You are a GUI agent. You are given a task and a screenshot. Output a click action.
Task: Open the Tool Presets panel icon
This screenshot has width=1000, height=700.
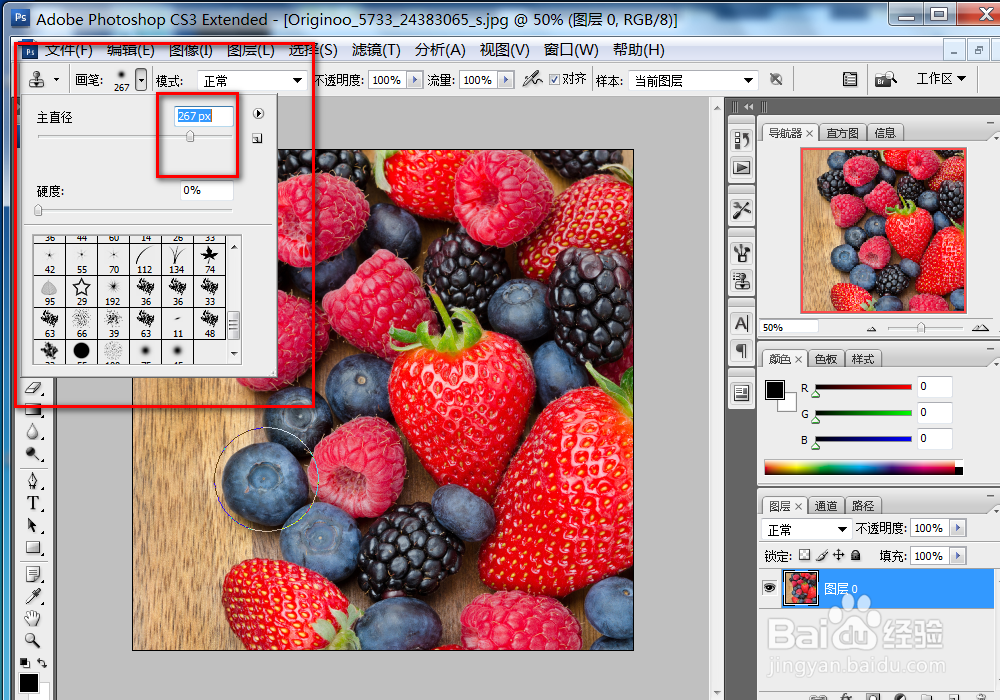[x=742, y=210]
